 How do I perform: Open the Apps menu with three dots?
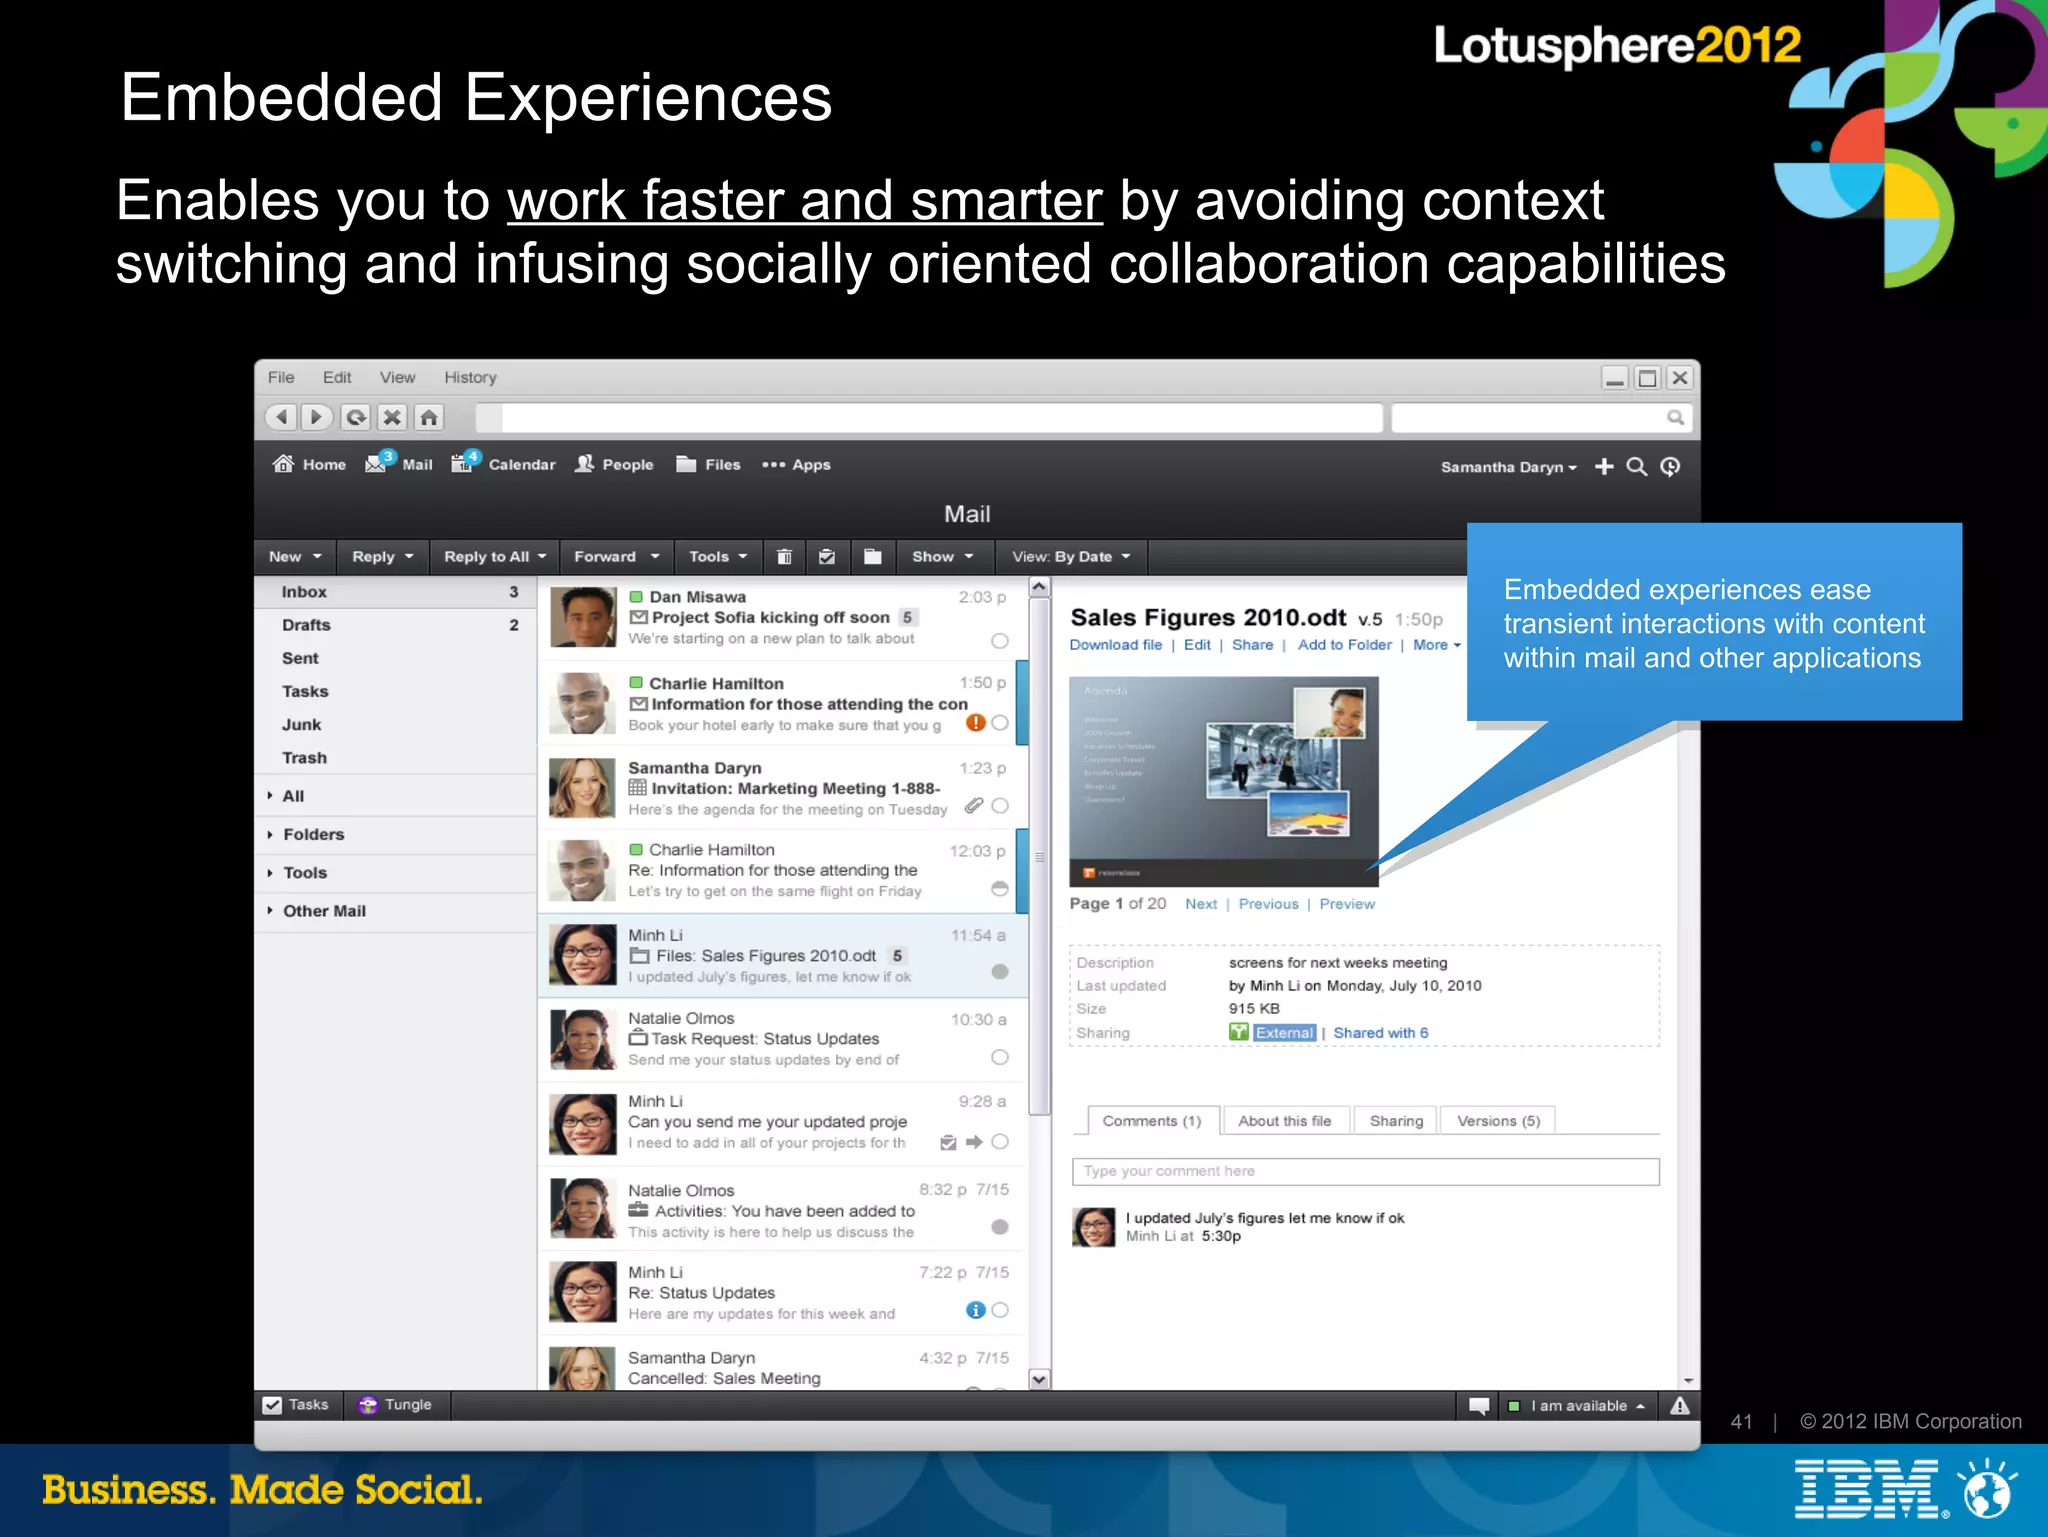[x=796, y=464]
